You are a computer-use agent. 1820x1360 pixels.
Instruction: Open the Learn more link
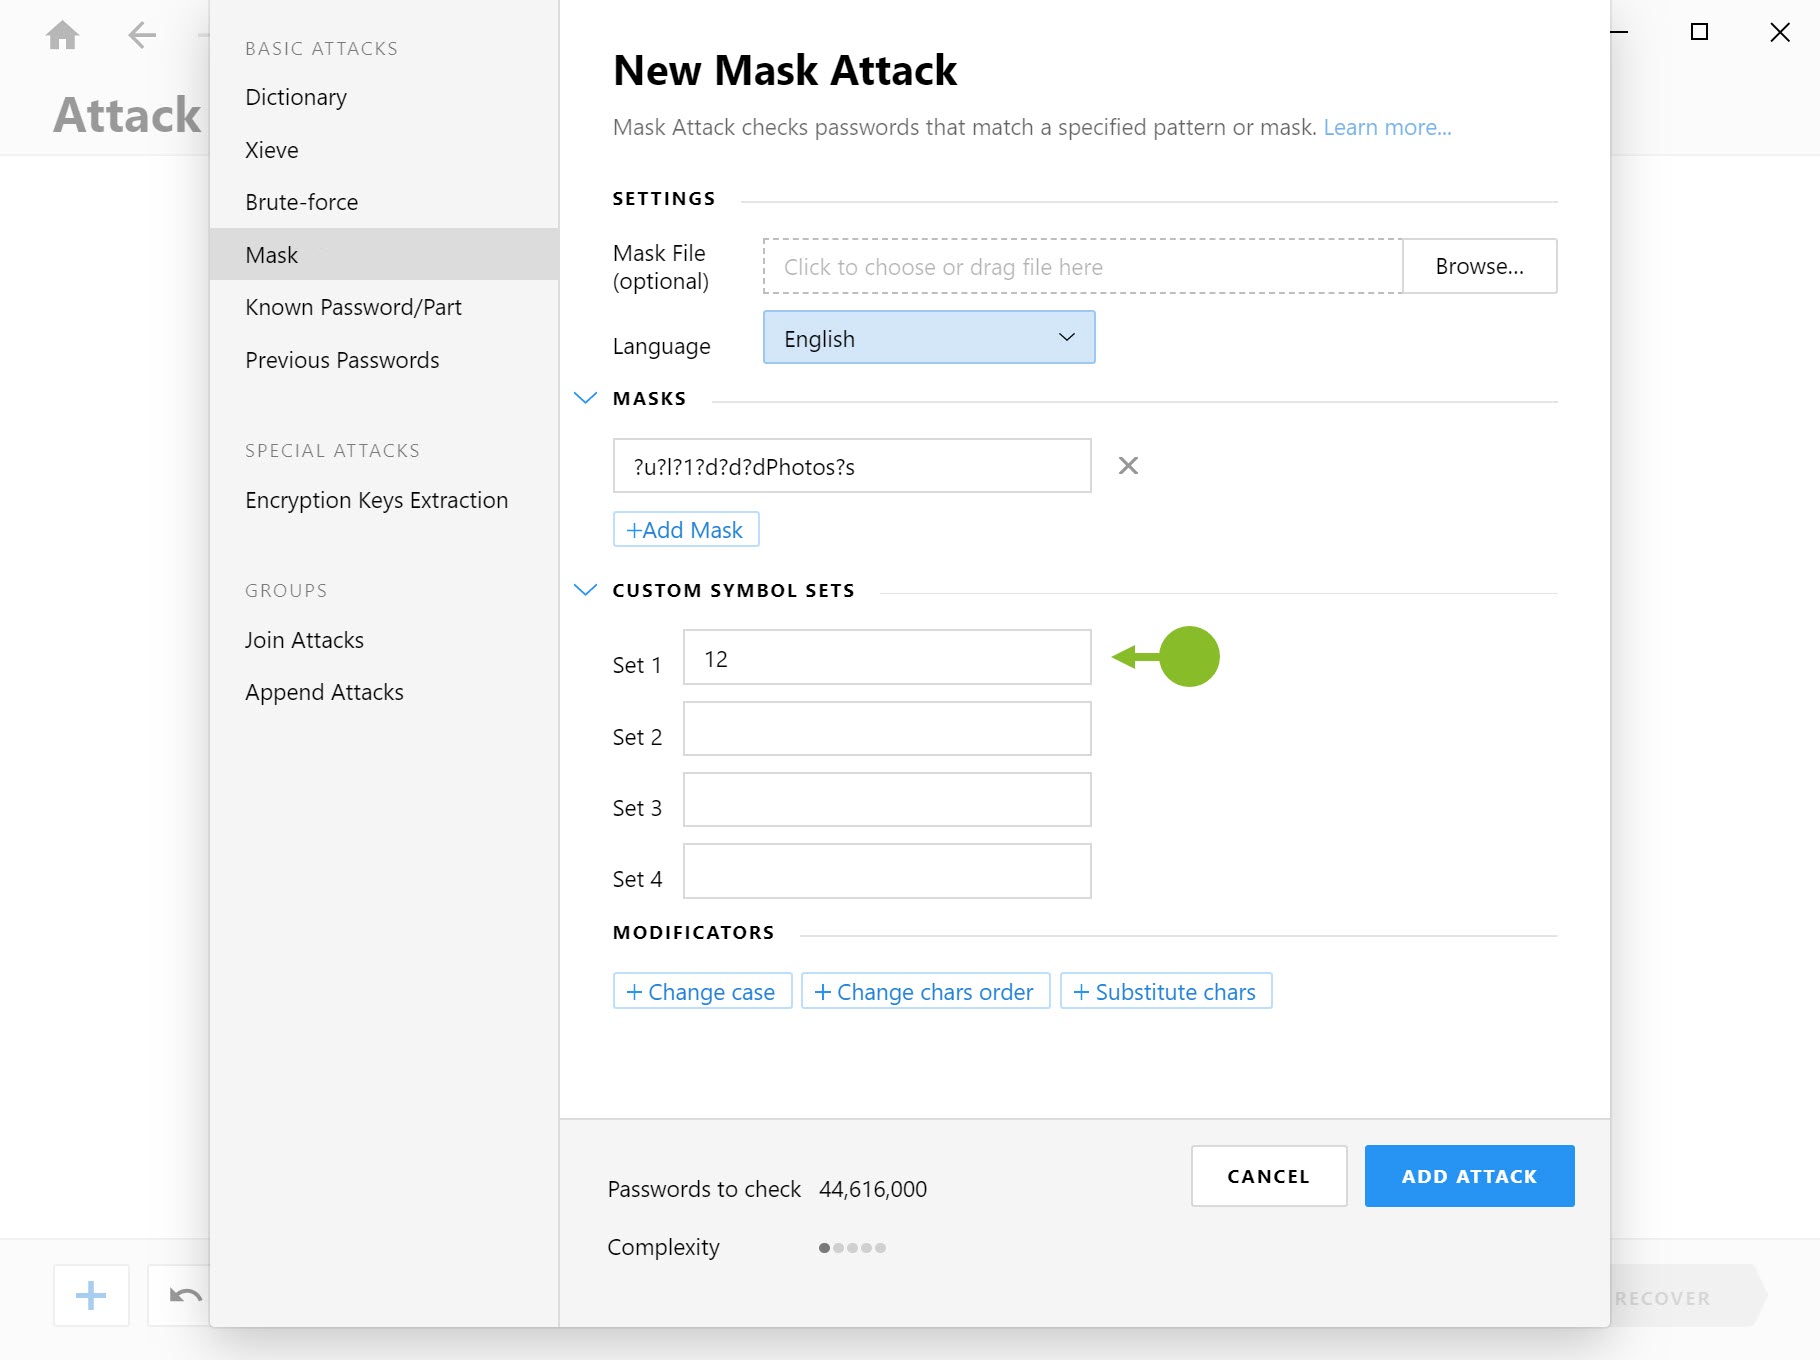[x=1387, y=127]
